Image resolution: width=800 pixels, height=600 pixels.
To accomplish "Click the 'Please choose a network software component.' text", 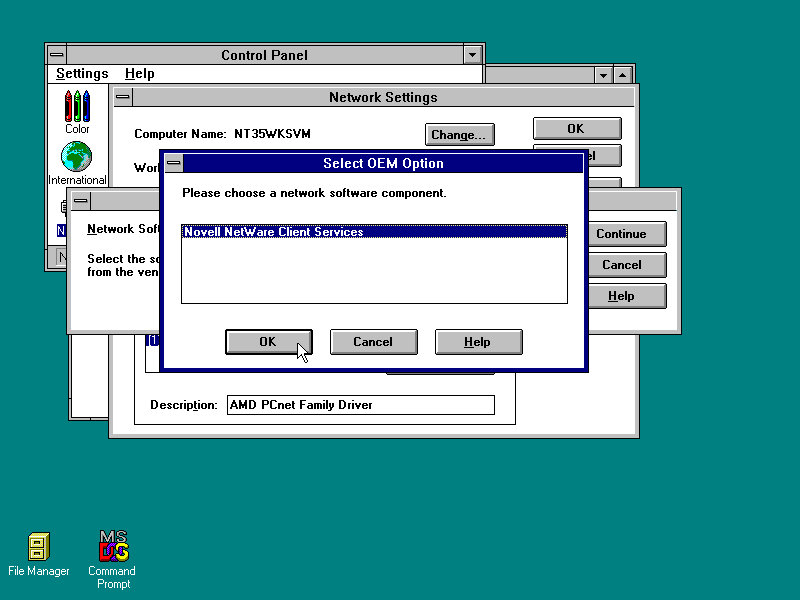I will point(314,193).
